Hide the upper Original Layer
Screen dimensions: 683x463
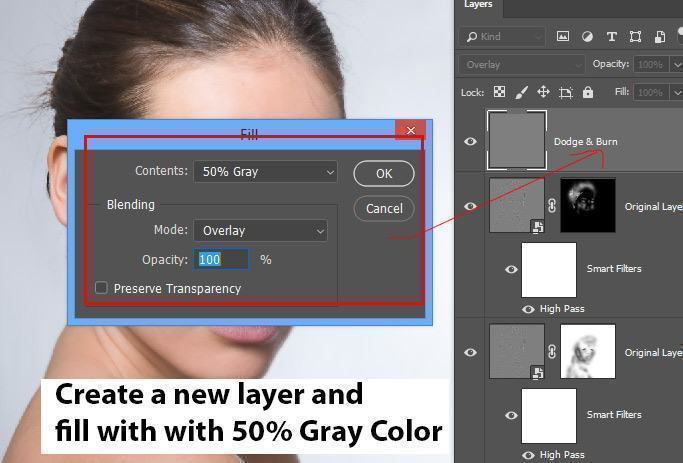pyautogui.click(x=470, y=206)
